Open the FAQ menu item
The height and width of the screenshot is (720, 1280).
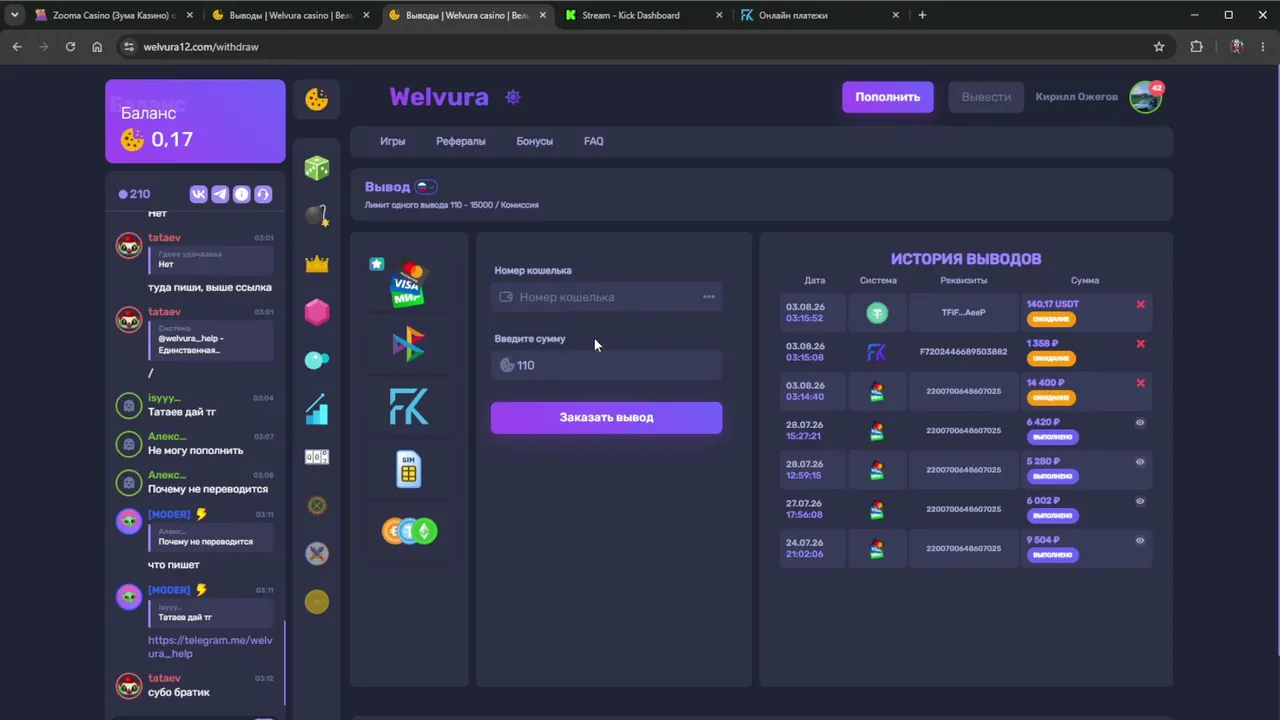[x=594, y=141]
